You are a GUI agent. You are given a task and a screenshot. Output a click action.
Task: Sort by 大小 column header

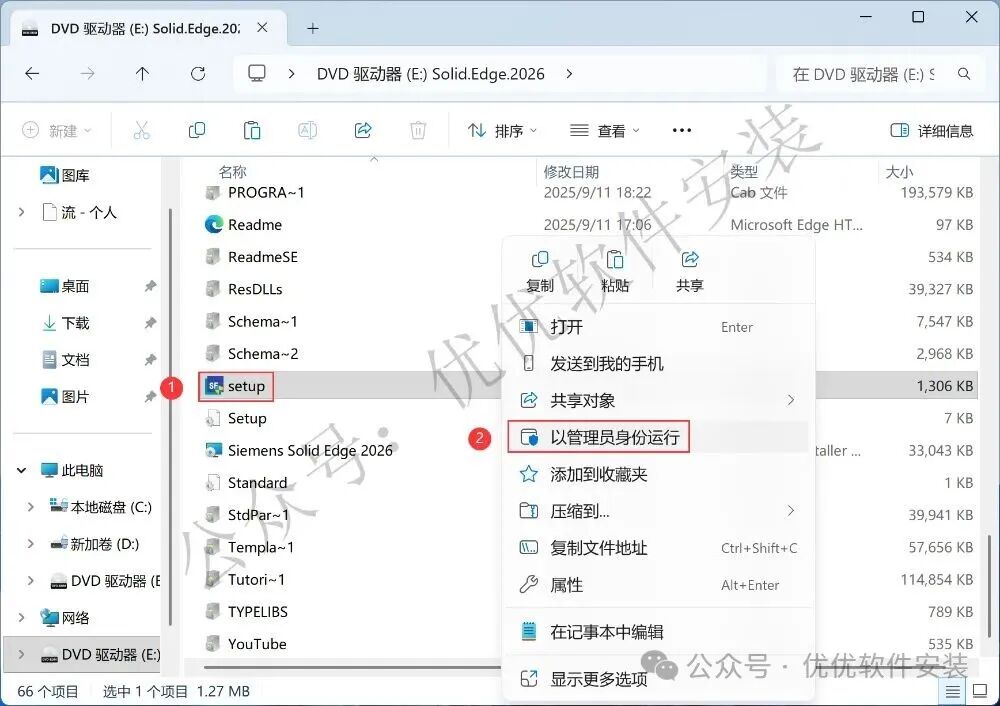899,172
